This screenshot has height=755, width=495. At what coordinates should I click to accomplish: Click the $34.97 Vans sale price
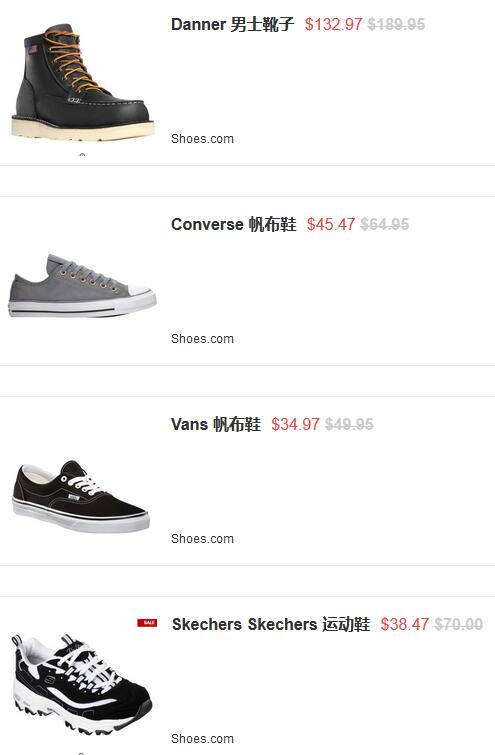pos(295,424)
